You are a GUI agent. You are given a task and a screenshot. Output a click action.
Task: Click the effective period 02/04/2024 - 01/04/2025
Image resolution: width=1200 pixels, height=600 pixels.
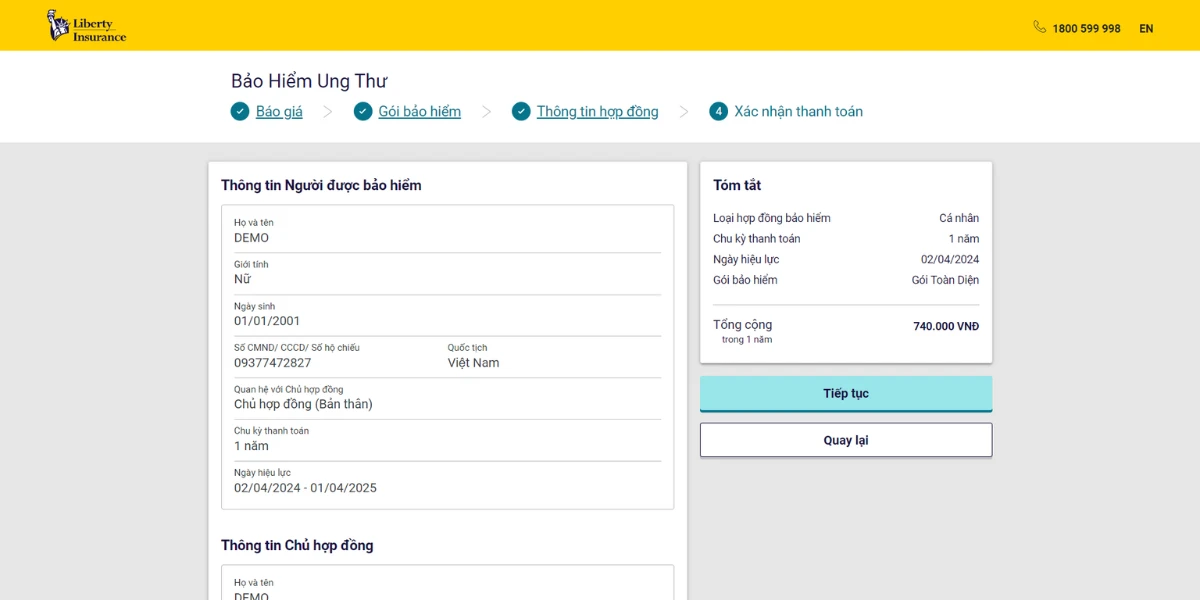[306, 488]
